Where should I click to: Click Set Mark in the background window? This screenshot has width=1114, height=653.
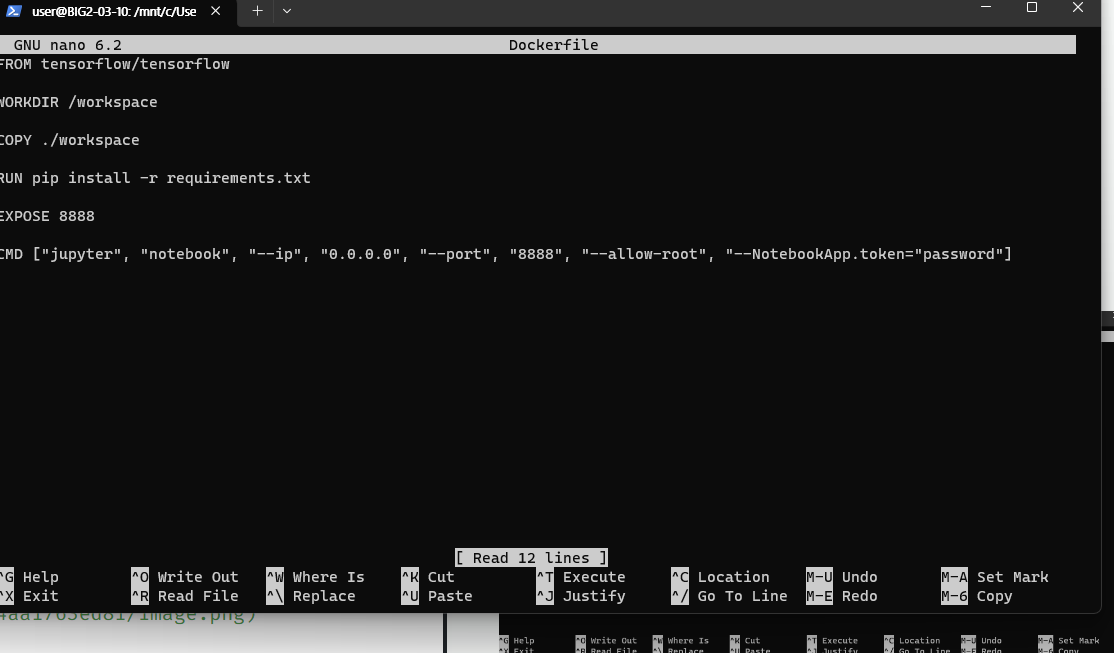point(1069,640)
